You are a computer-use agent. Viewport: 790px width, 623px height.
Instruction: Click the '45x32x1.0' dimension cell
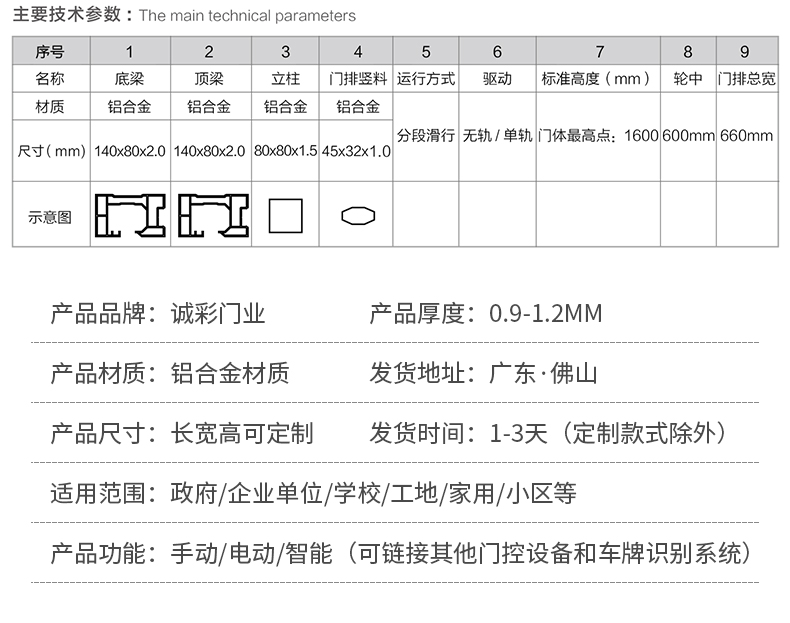pos(356,151)
